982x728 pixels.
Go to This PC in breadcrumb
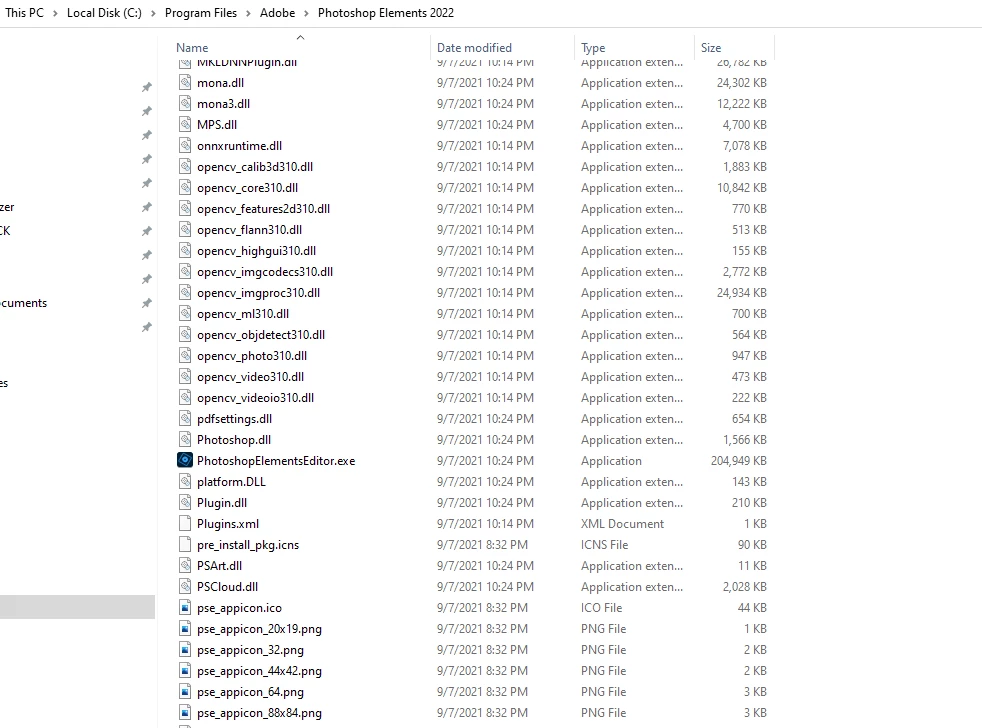click(24, 13)
